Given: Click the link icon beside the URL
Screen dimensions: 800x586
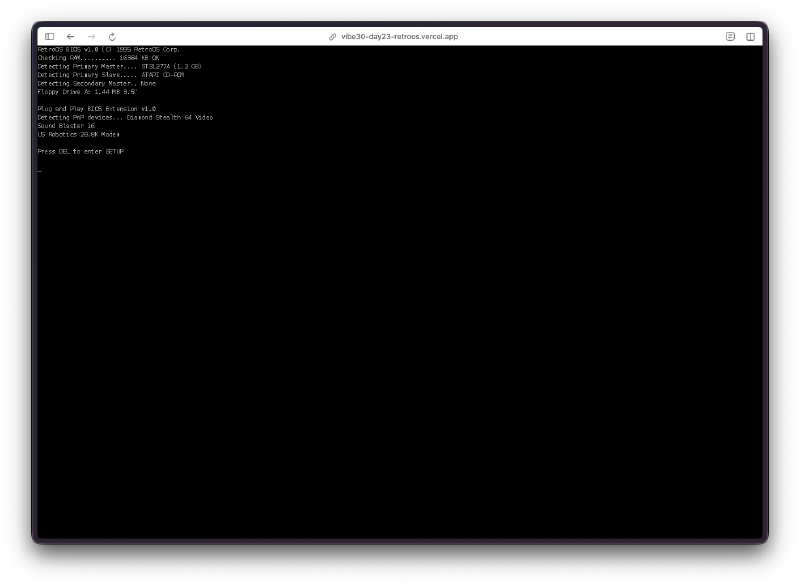Looking at the screenshot, I should pos(333,36).
